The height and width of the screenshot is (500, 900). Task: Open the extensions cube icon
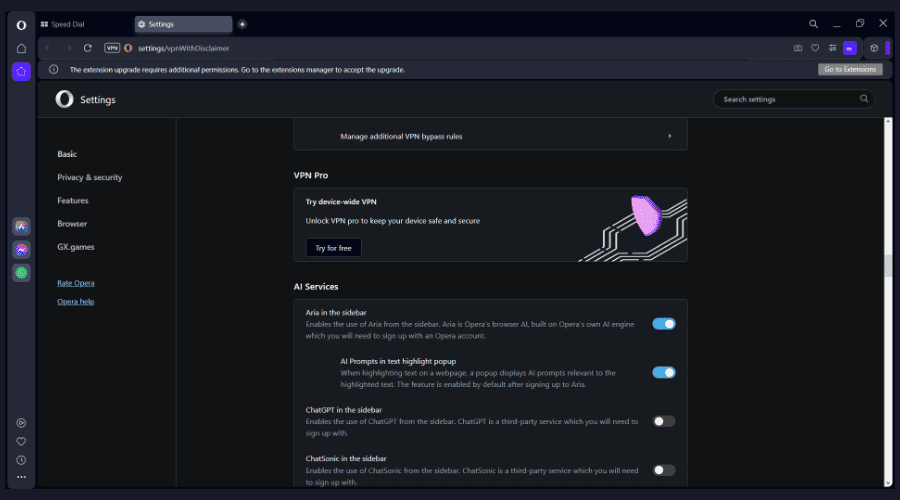coord(874,48)
